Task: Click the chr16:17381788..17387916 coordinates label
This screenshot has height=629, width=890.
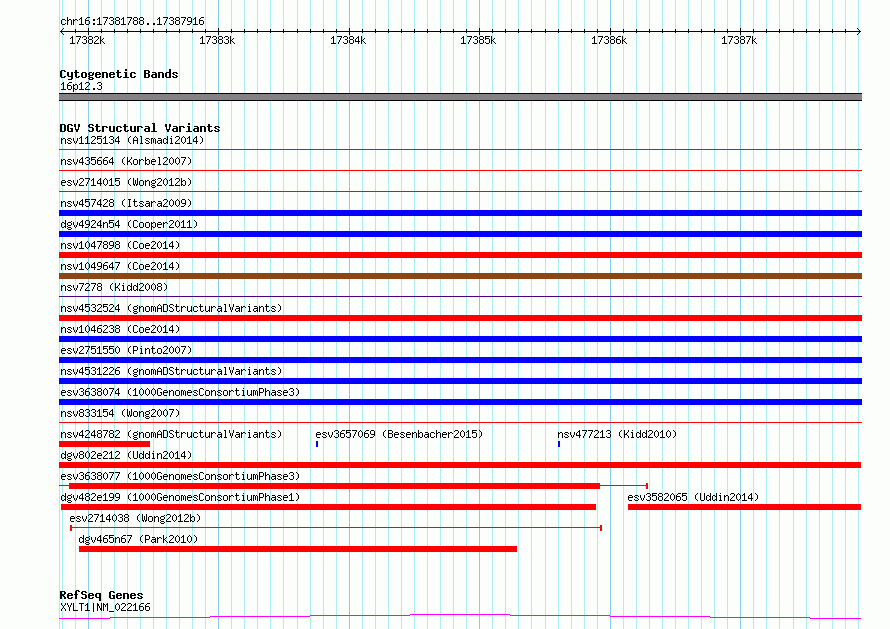Action: (132, 22)
